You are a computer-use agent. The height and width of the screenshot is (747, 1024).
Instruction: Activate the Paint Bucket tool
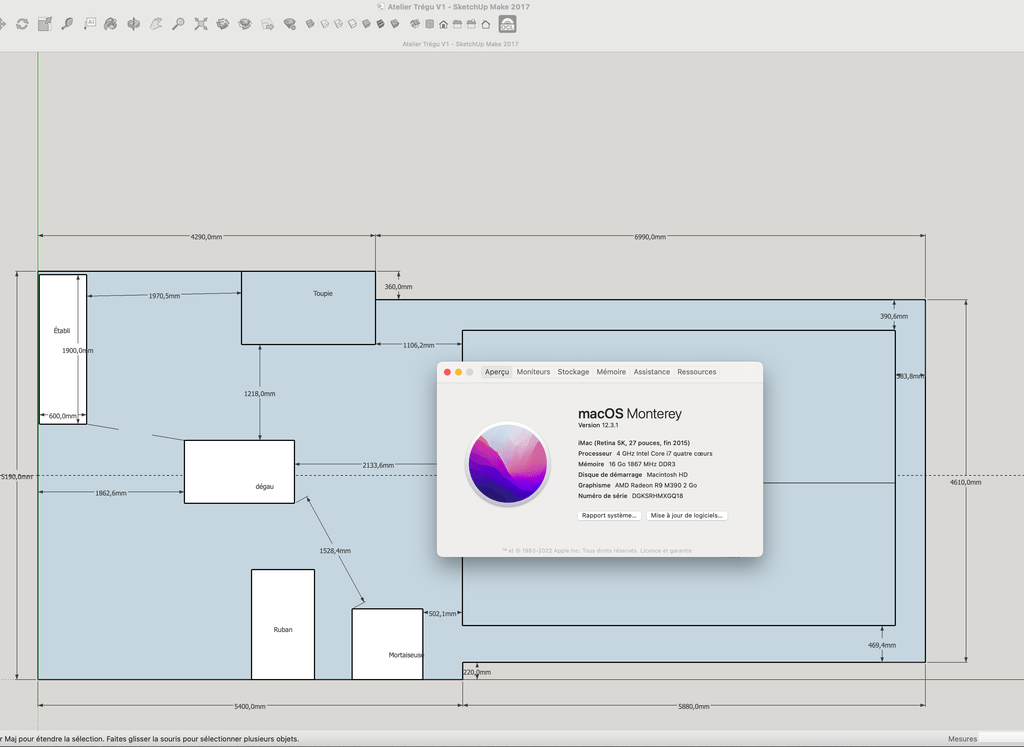pyautogui.click(x=110, y=24)
